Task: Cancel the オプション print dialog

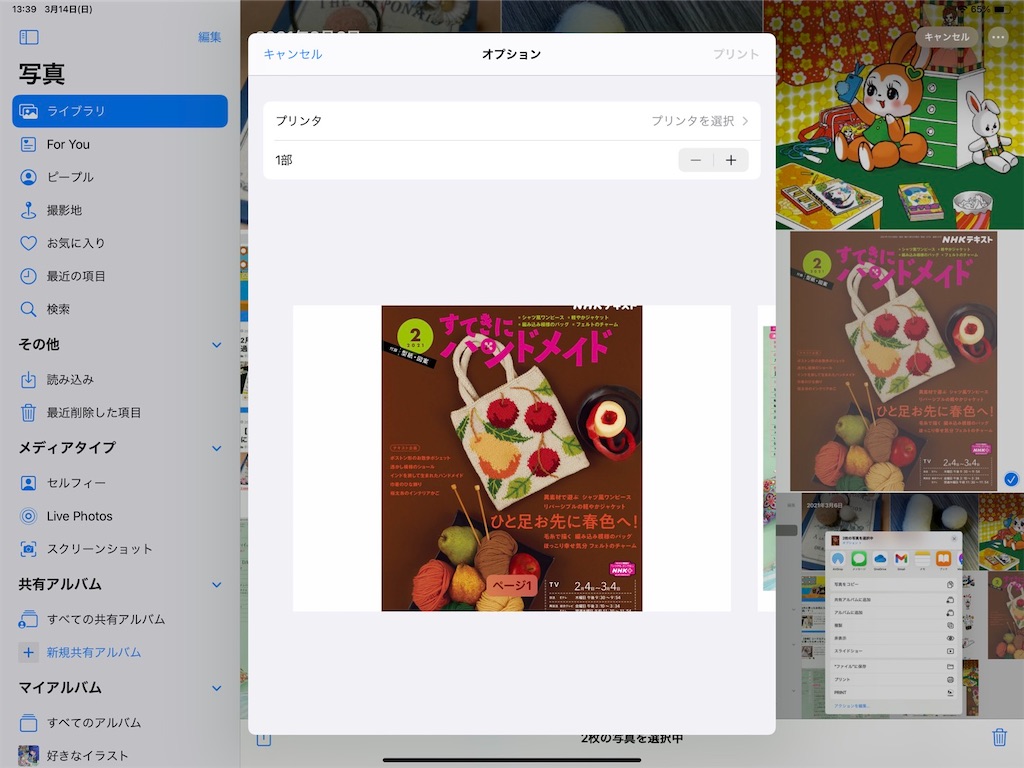Action: pyautogui.click(x=293, y=54)
